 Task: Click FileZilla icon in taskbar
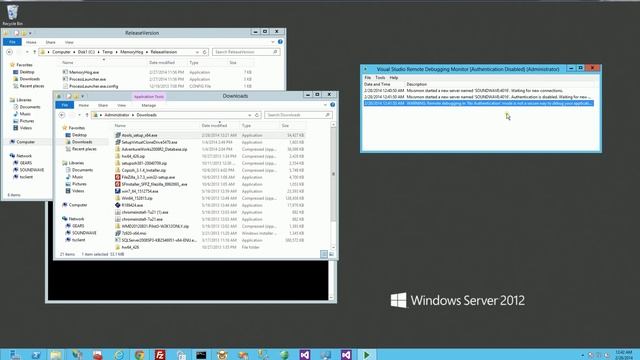(160, 355)
